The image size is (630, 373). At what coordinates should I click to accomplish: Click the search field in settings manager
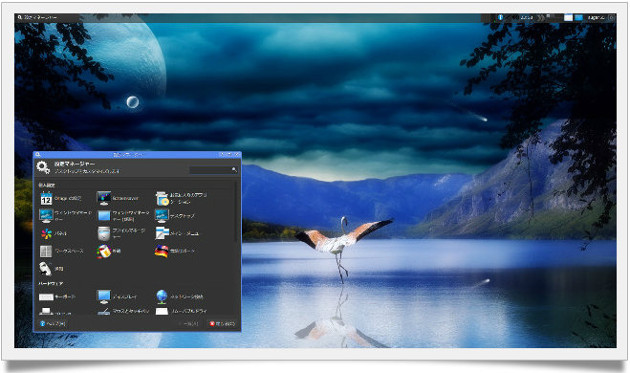click(213, 170)
